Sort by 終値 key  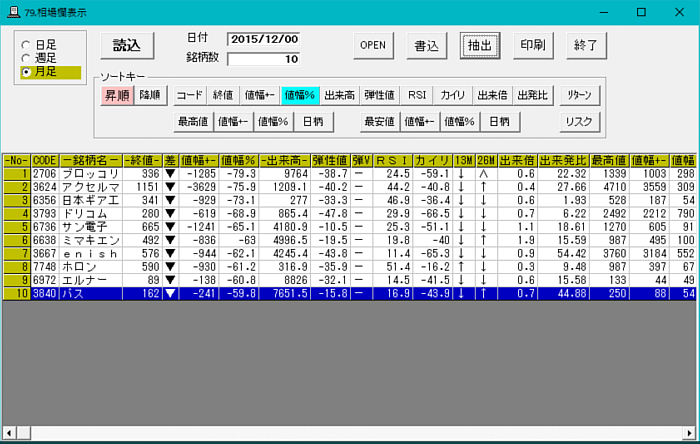(223, 95)
